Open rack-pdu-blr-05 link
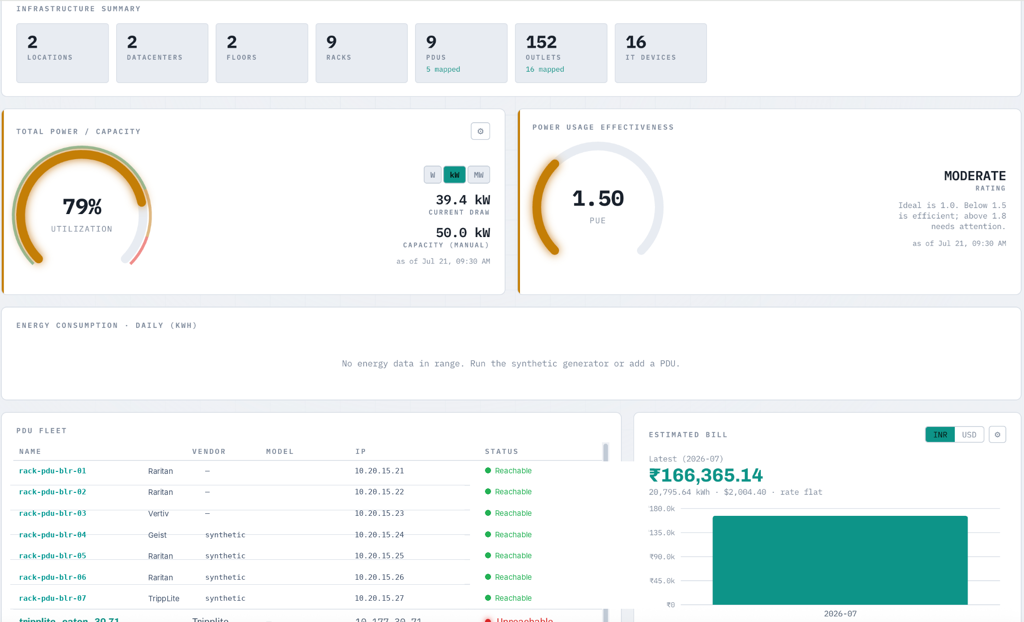The height and width of the screenshot is (622, 1024). [52, 555]
